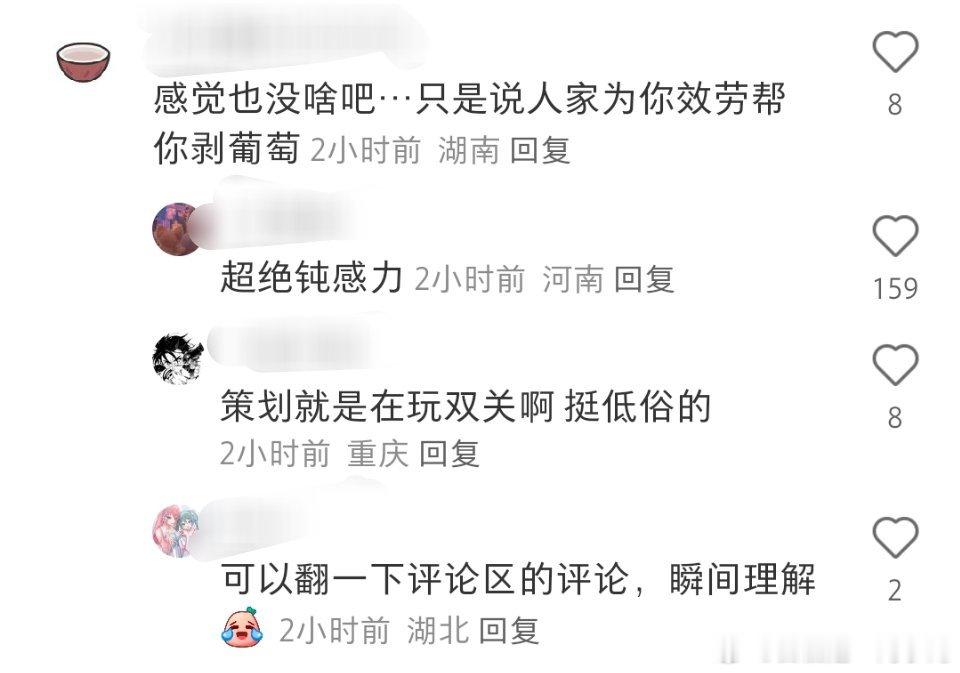960x673 pixels.
Task: Select the comment text 策划就是在玩双关啊 挺低俗的
Action: pos(465,407)
